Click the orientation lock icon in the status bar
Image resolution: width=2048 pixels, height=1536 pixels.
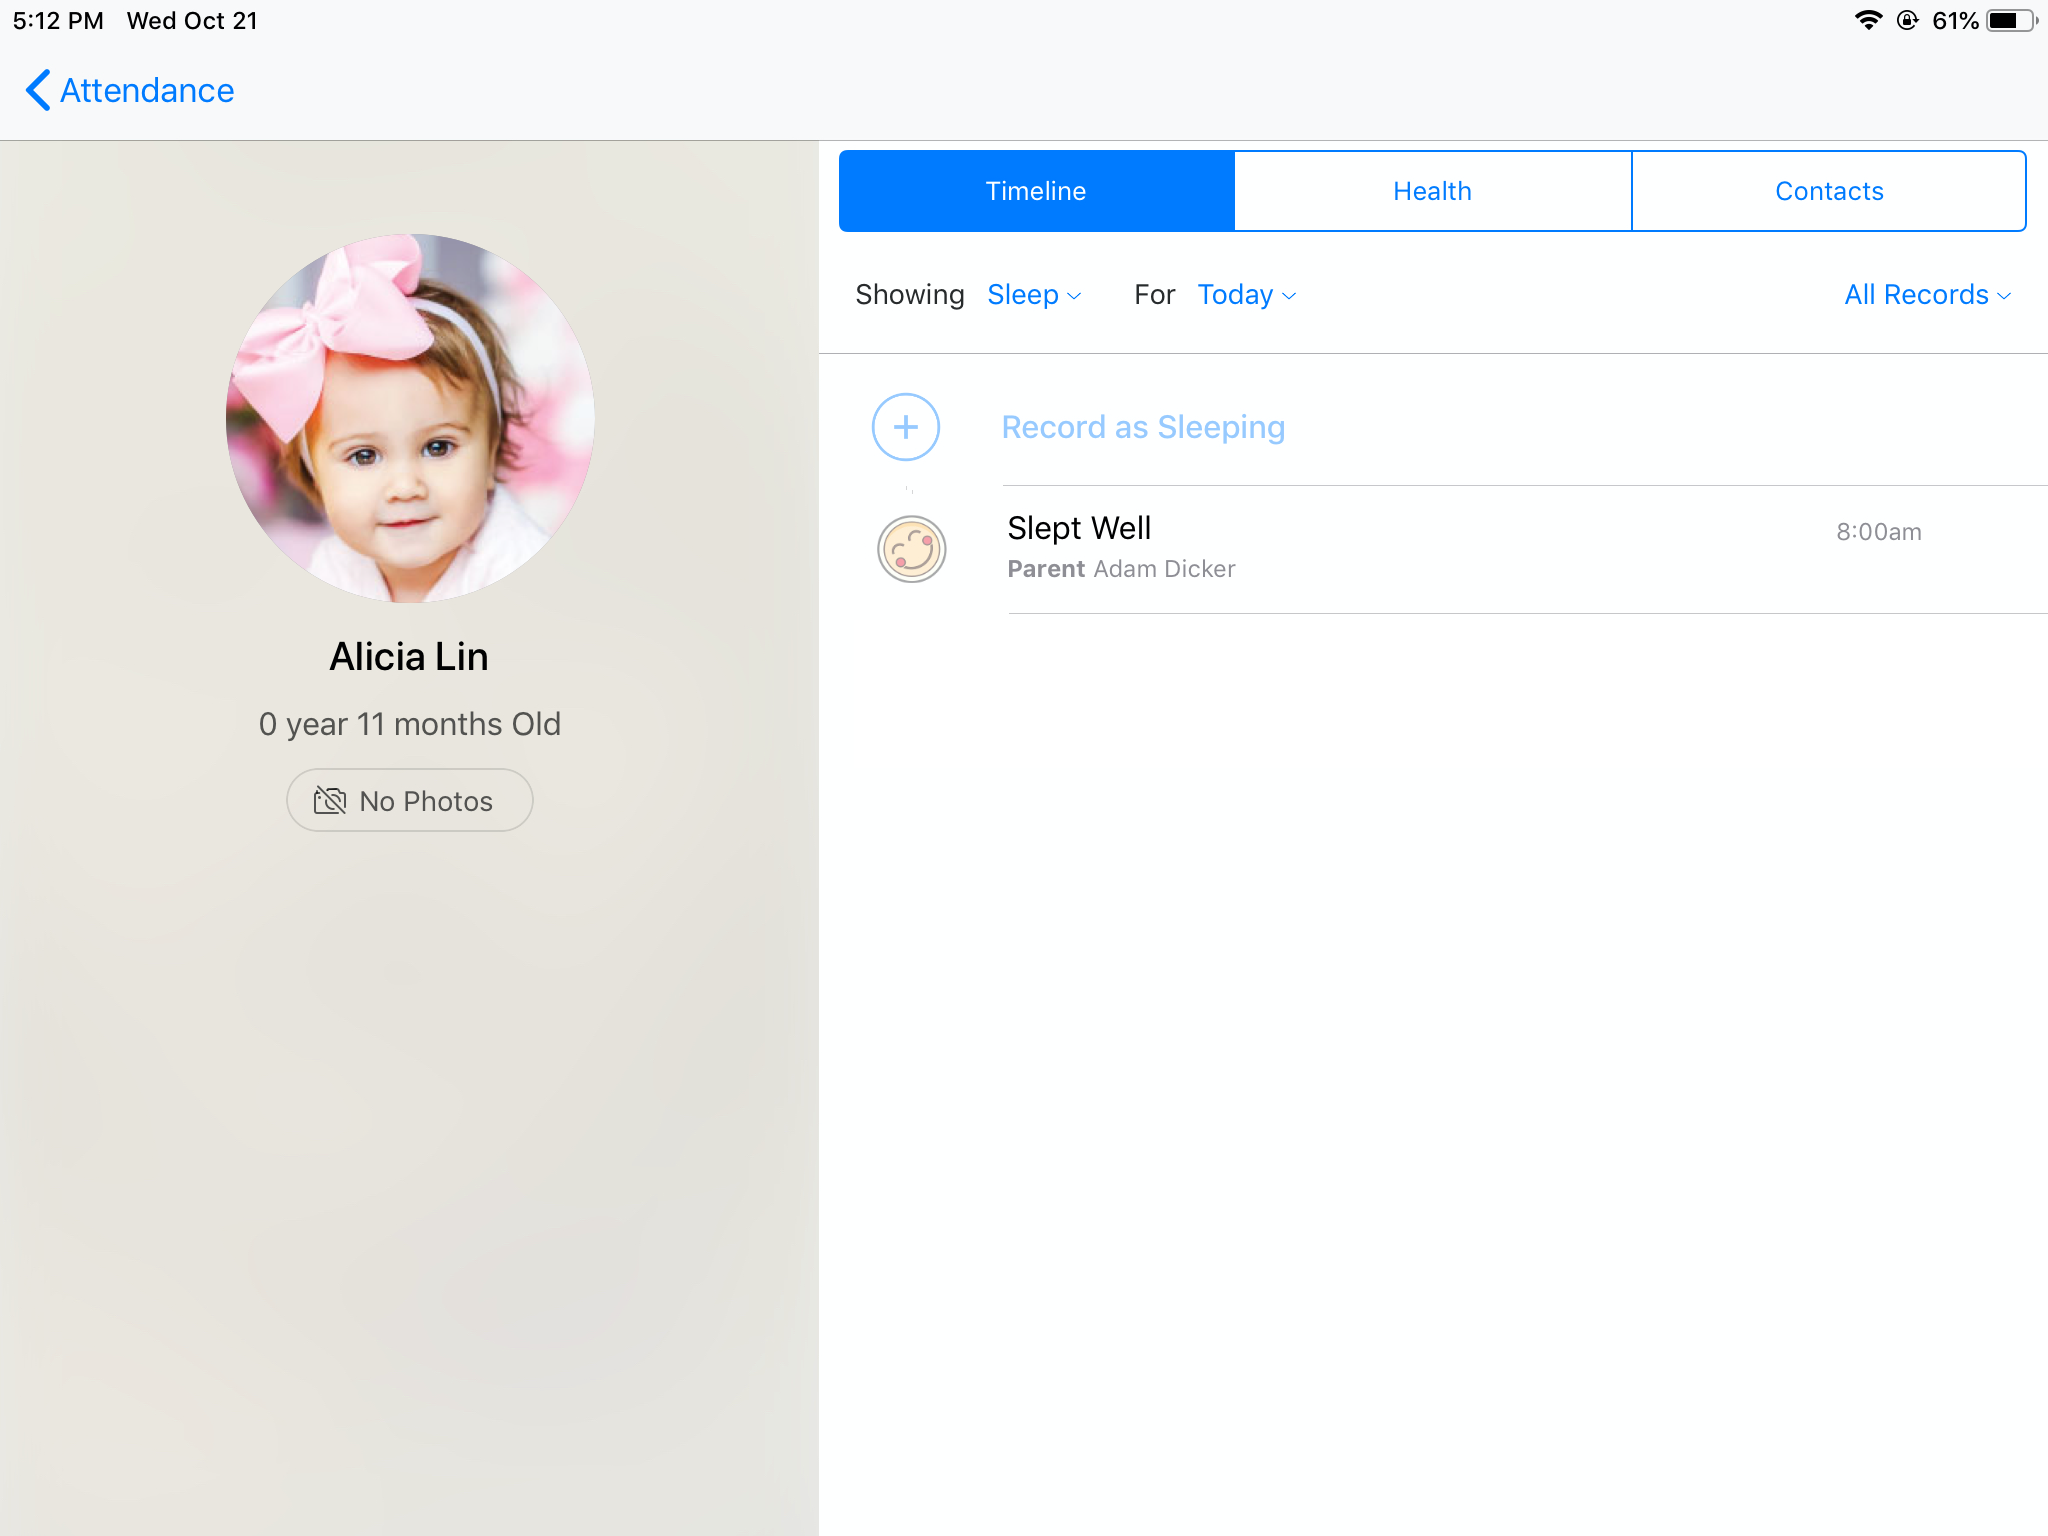[1908, 20]
